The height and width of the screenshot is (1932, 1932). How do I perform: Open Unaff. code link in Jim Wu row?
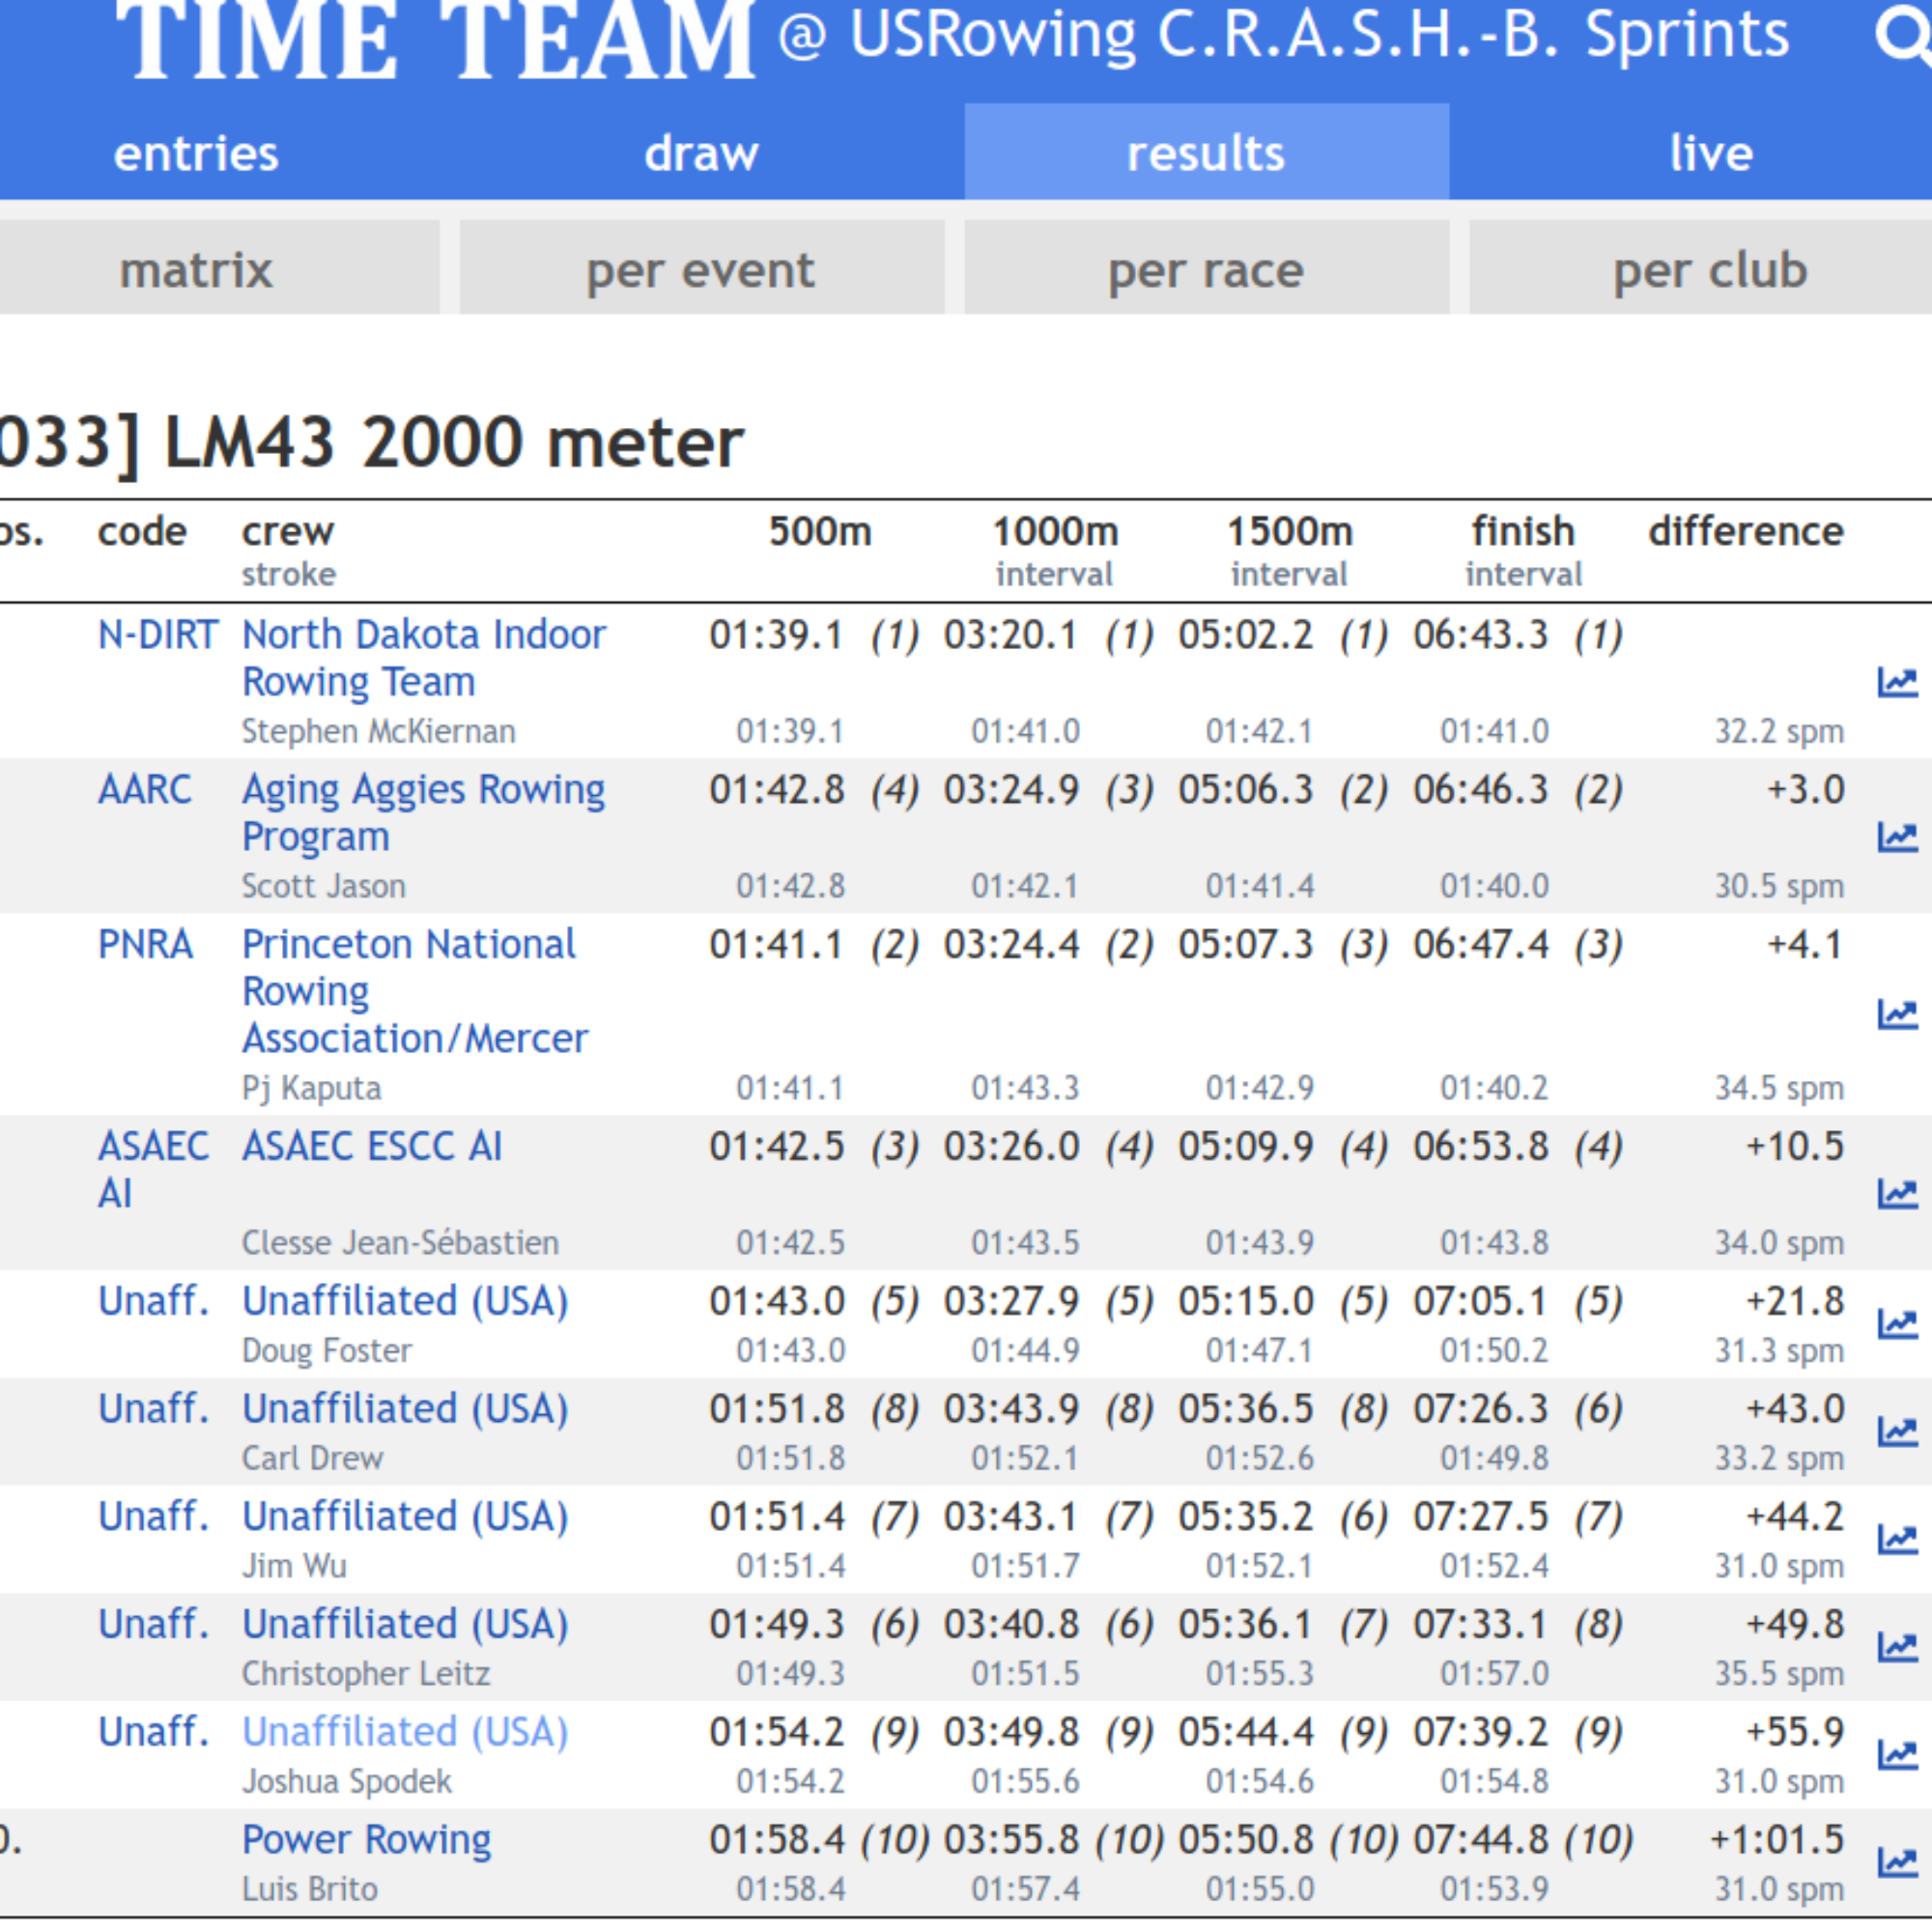[154, 1516]
